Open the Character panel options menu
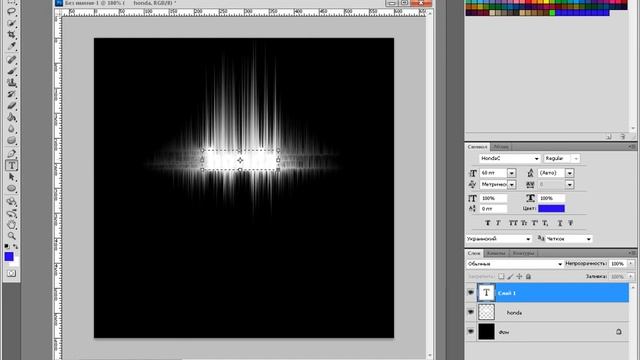This screenshot has height=360, width=640. click(x=632, y=147)
